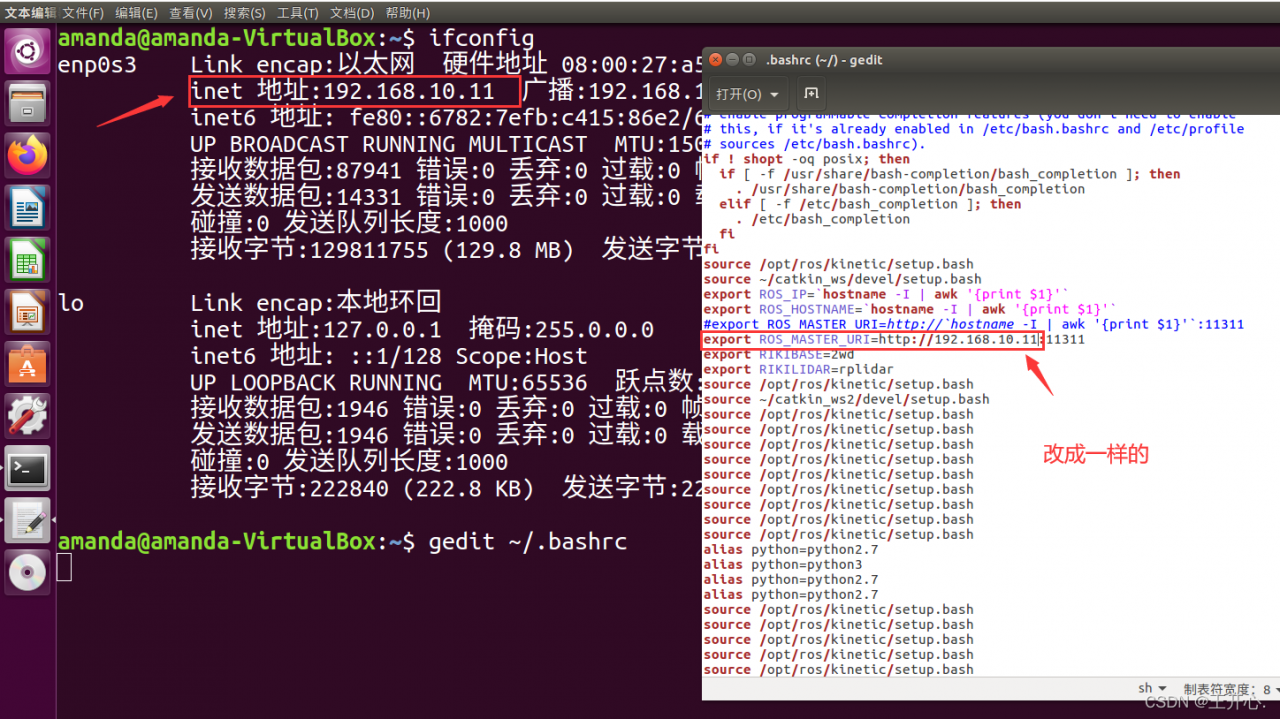The image size is (1280, 719).
Task: Launch Firefox web browser from launcher
Action: 28,156
